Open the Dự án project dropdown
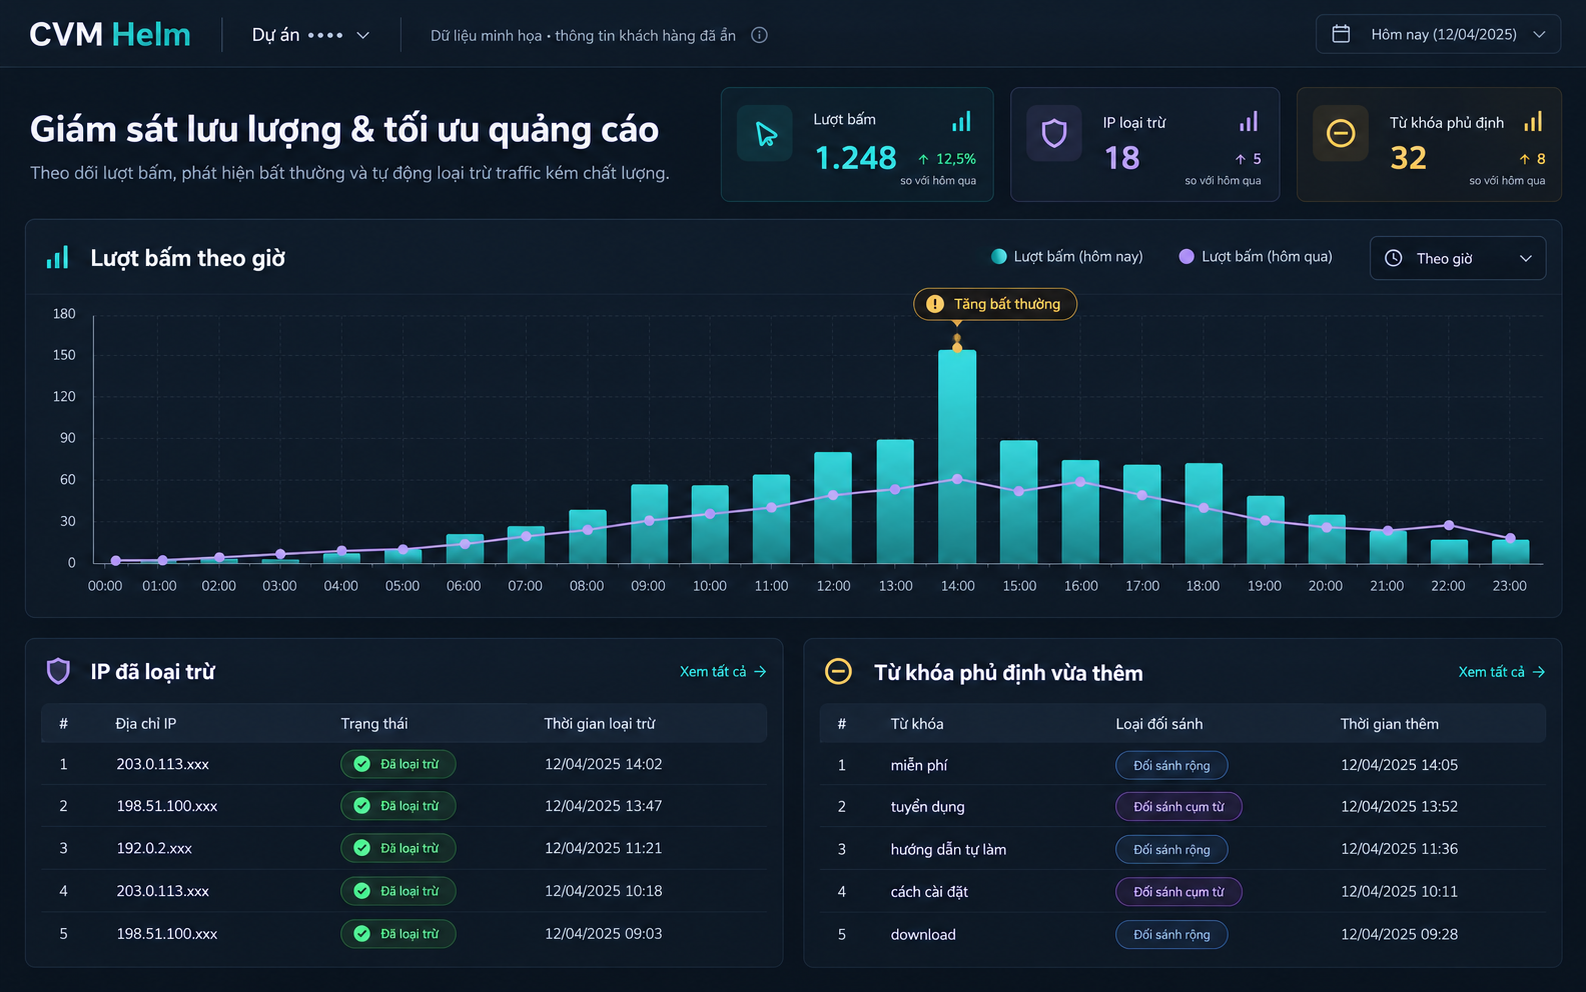Image resolution: width=1586 pixels, height=992 pixels. pos(311,35)
